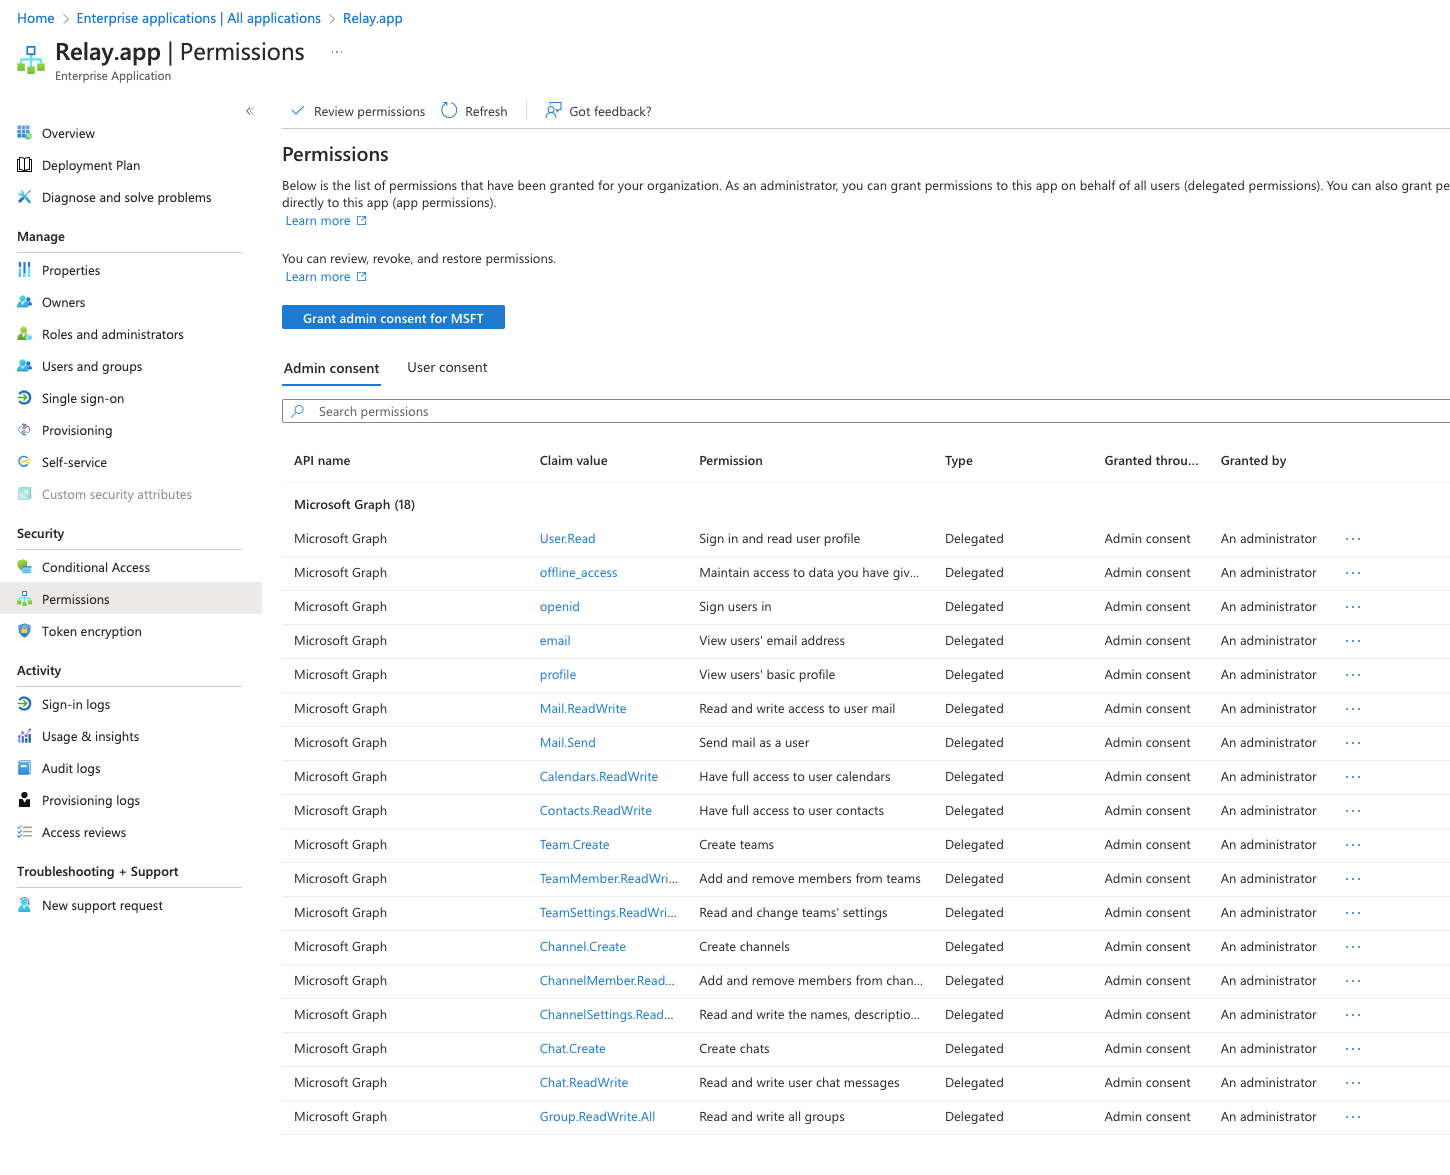Switch to the User consent tab

447,367
